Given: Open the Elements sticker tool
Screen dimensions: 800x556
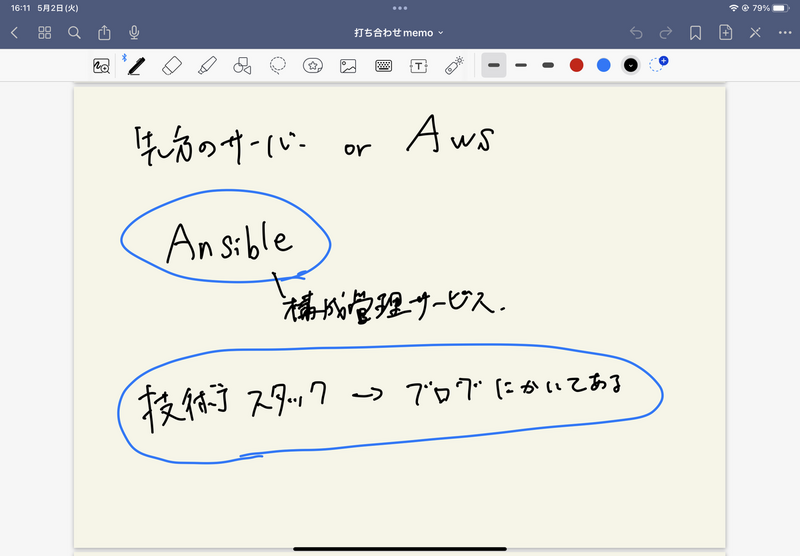Looking at the screenshot, I should pyautogui.click(x=313, y=66).
